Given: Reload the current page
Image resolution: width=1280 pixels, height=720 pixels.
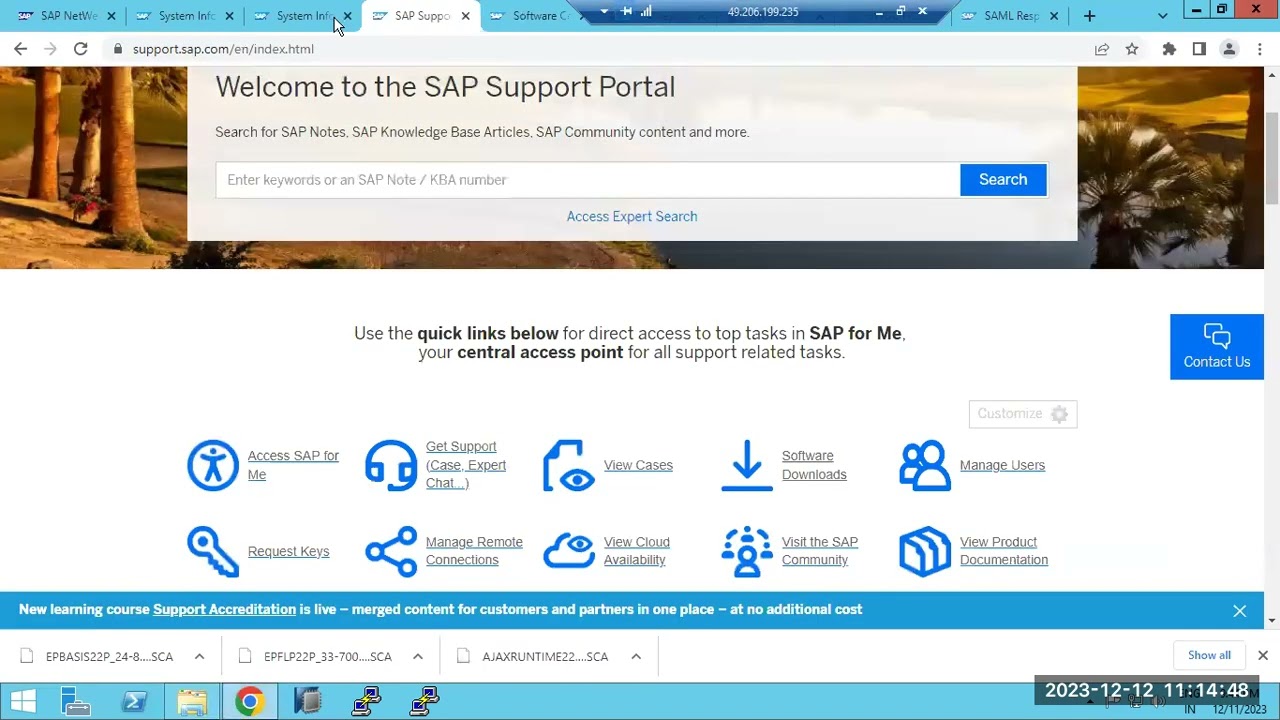Looking at the screenshot, I should pyautogui.click(x=80, y=49).
